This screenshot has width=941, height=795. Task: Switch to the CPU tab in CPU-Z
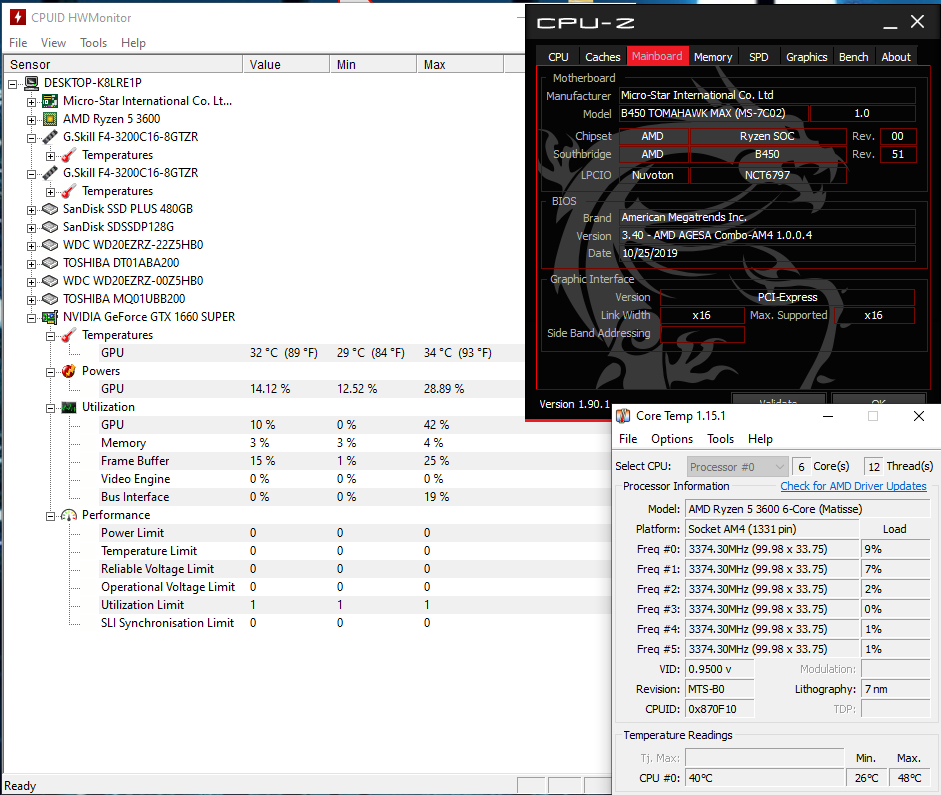pyautogui.click(x=558, y=56)
